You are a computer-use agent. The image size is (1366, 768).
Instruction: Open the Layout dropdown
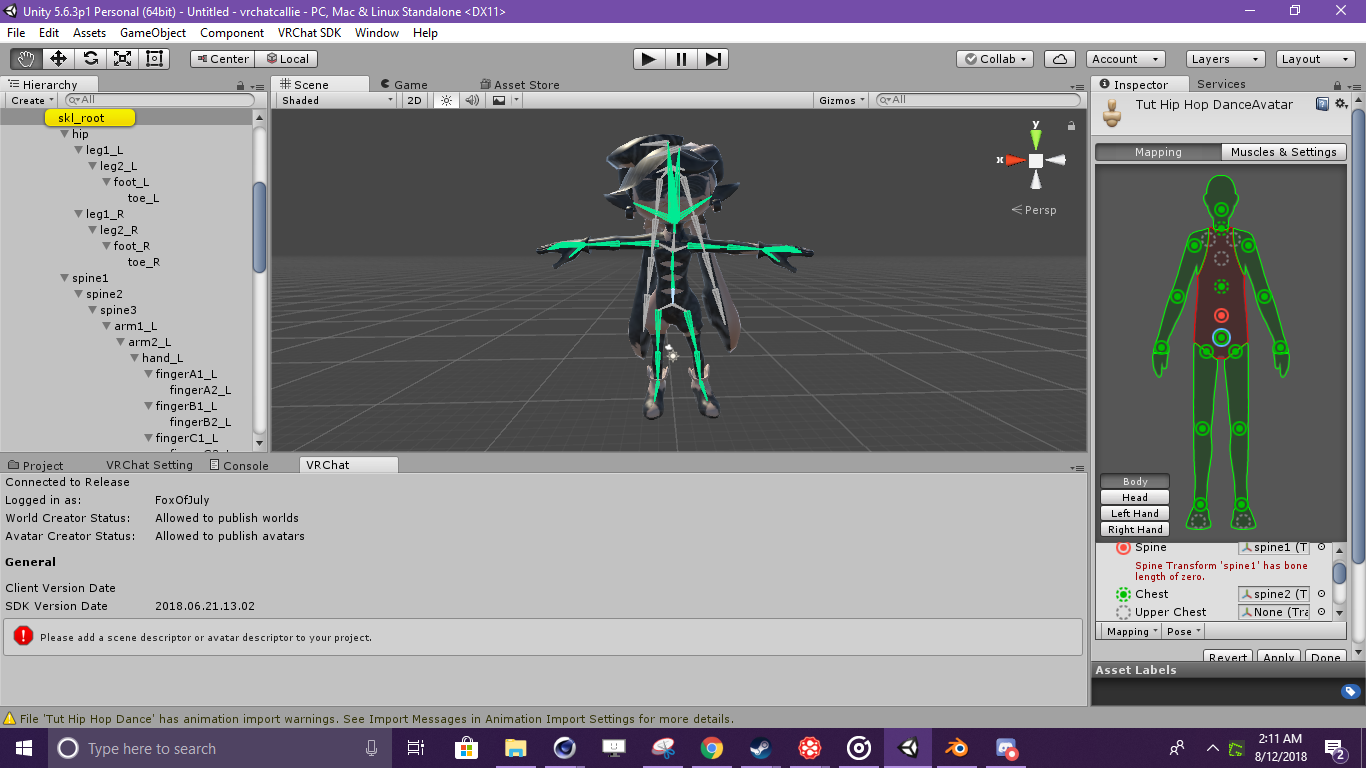coord(1314,59)
